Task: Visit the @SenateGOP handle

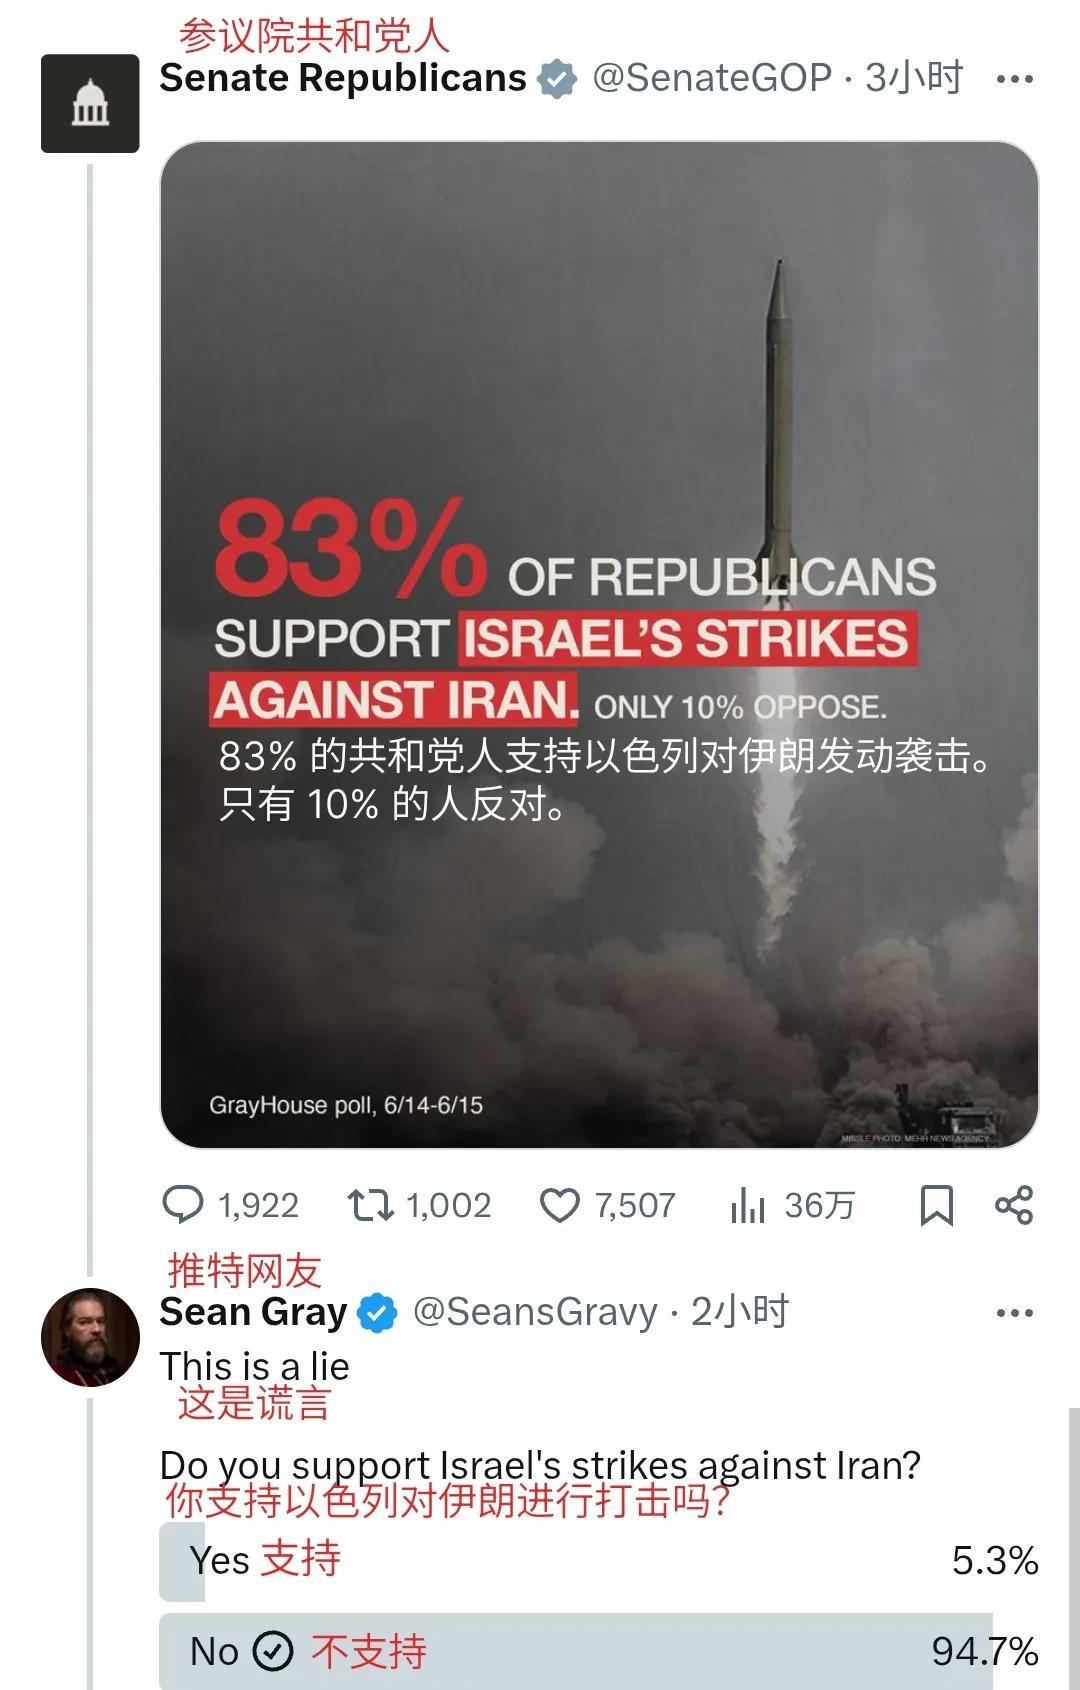Action: pyautogui.click(x=712, y=78)
